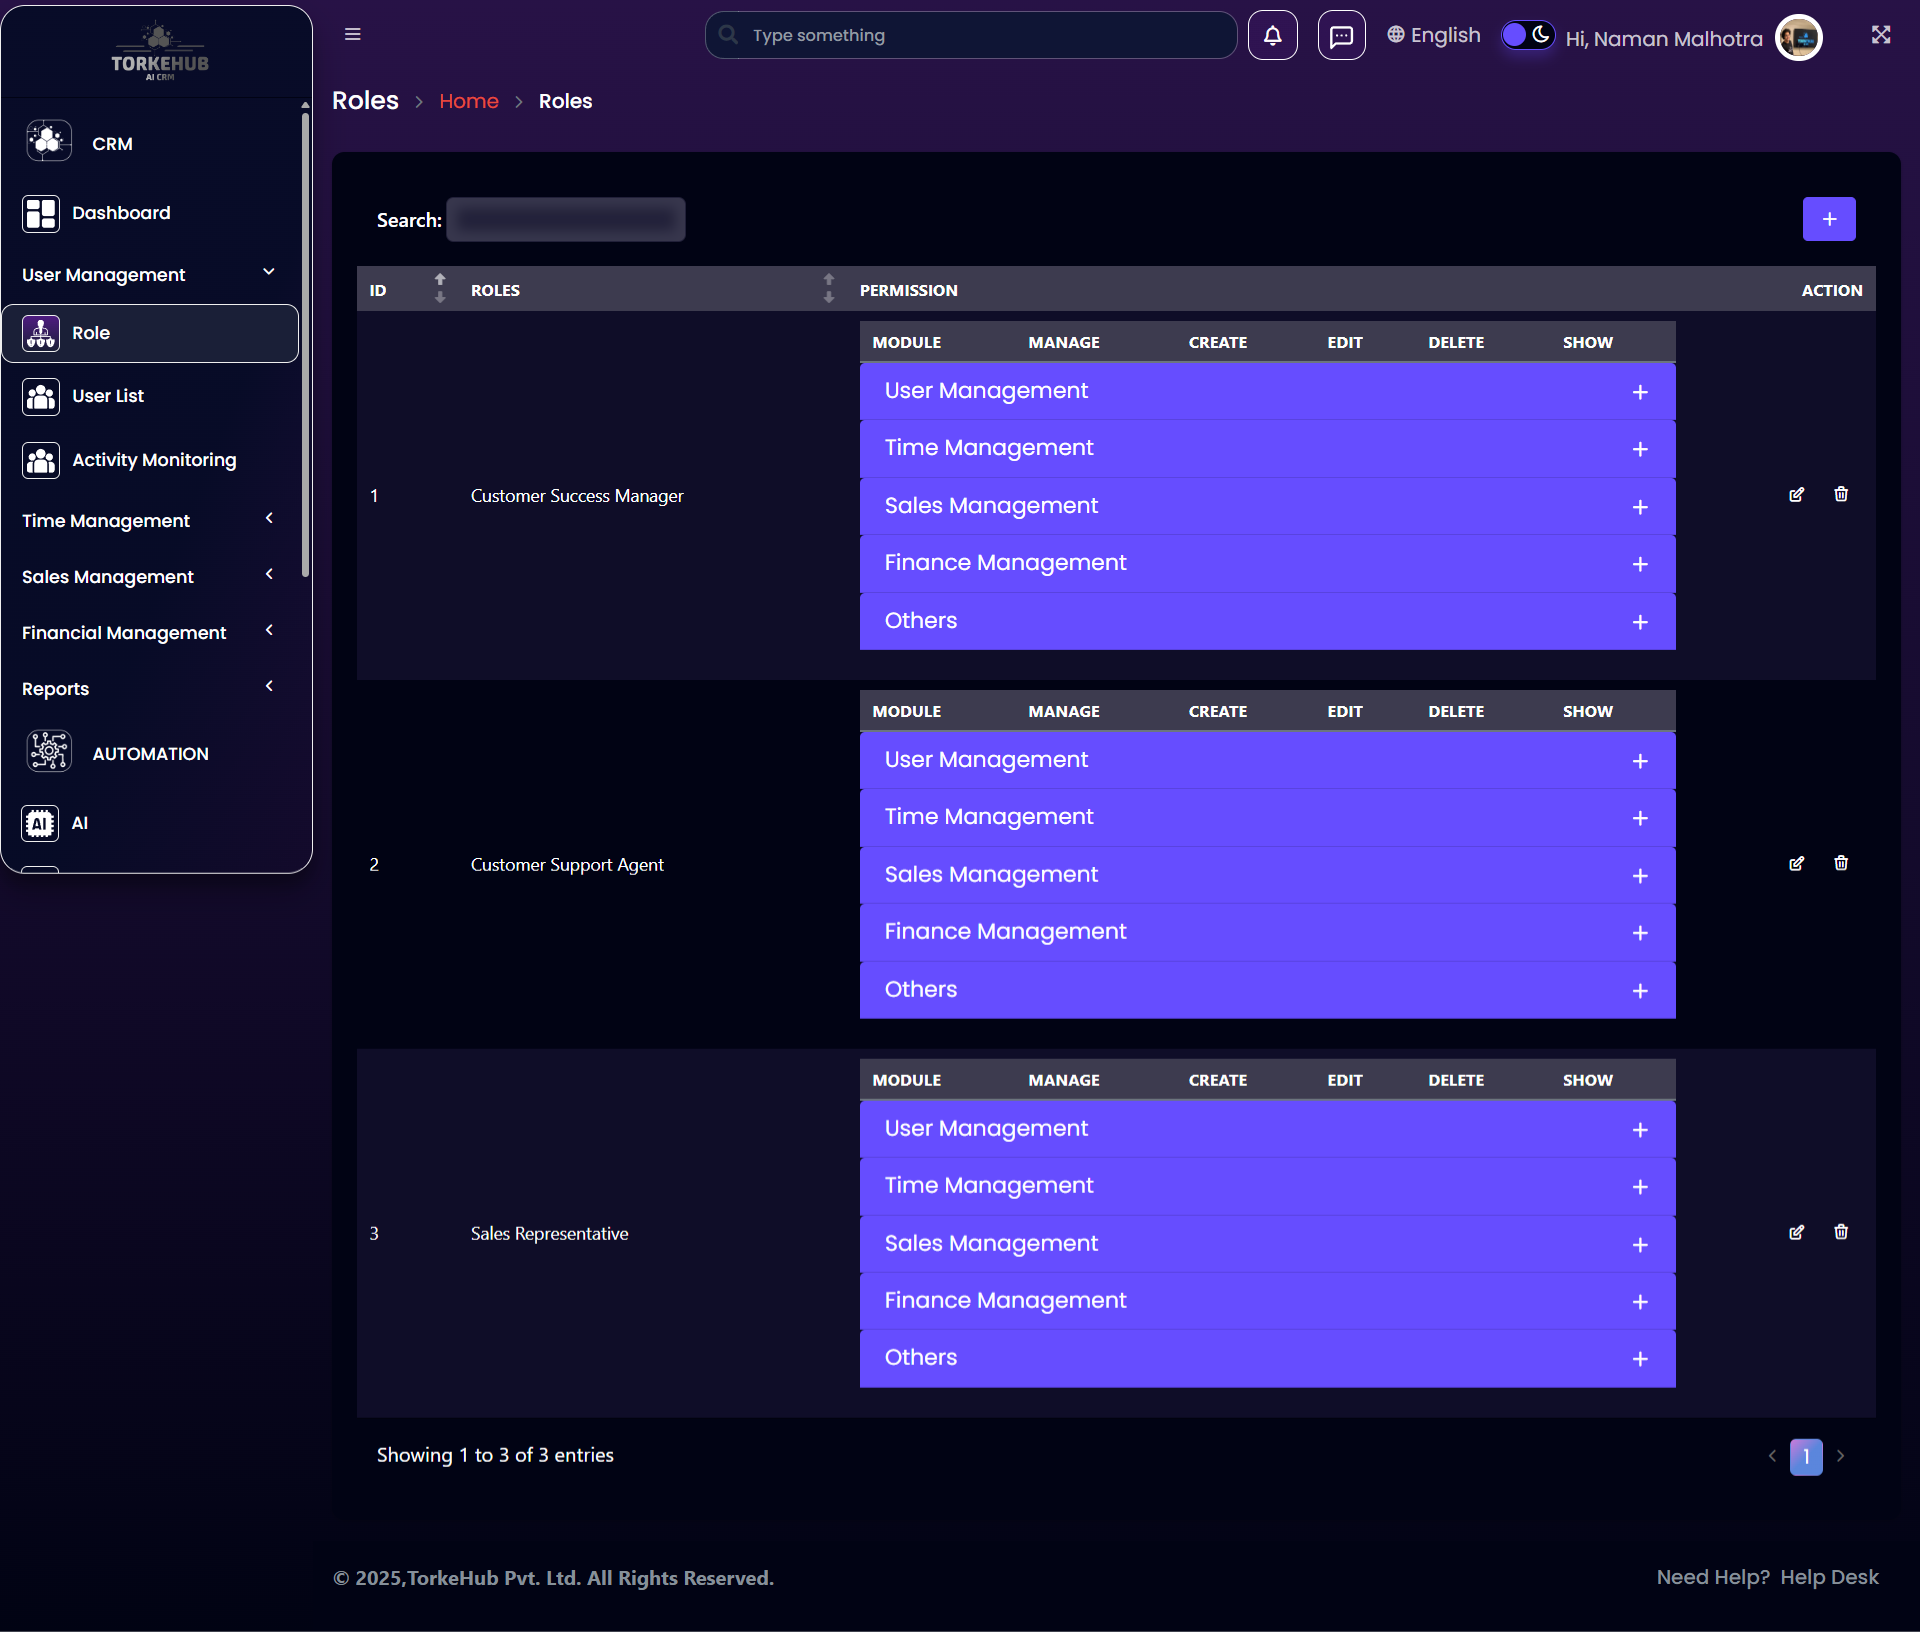Click the hamburger menu icon

[x=352, y=34]
